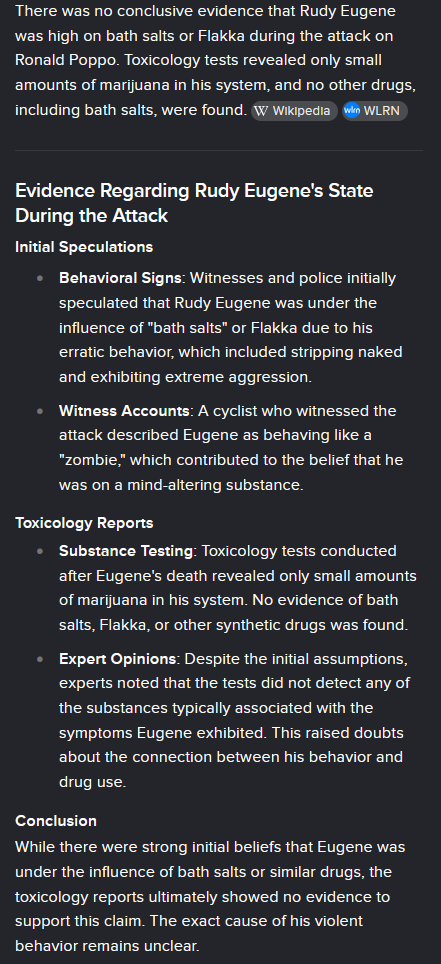This screenshot has width=441, height=964.
Task: Select the Evidence Regarding Rudy Eugene's State heading
Action: (194, 203)
